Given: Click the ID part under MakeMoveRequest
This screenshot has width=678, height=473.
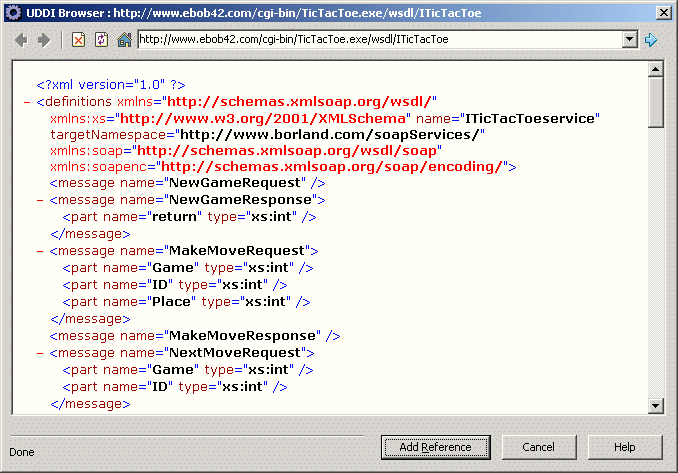Looking at the screenshot, I should (175, 284).
